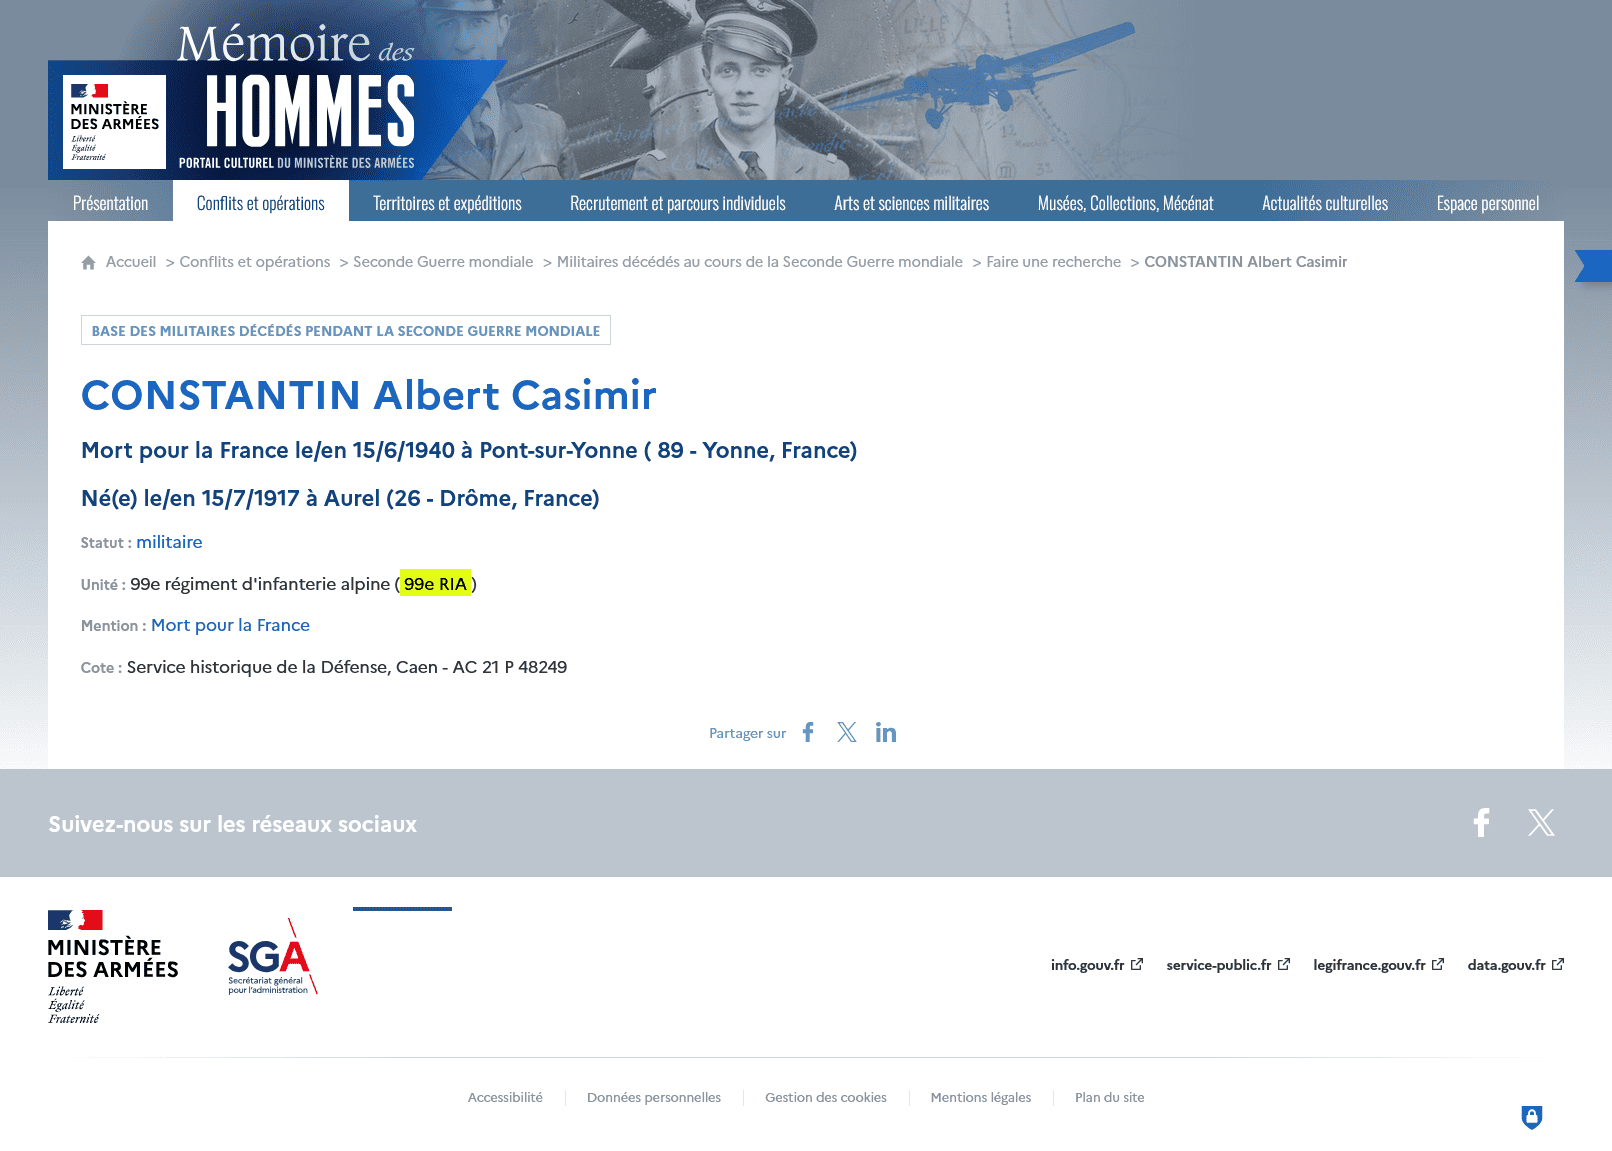The height and width of the screenshot is (1151, 1612).
Task: Share on X next to Partager sur
Action: point(847,732)
